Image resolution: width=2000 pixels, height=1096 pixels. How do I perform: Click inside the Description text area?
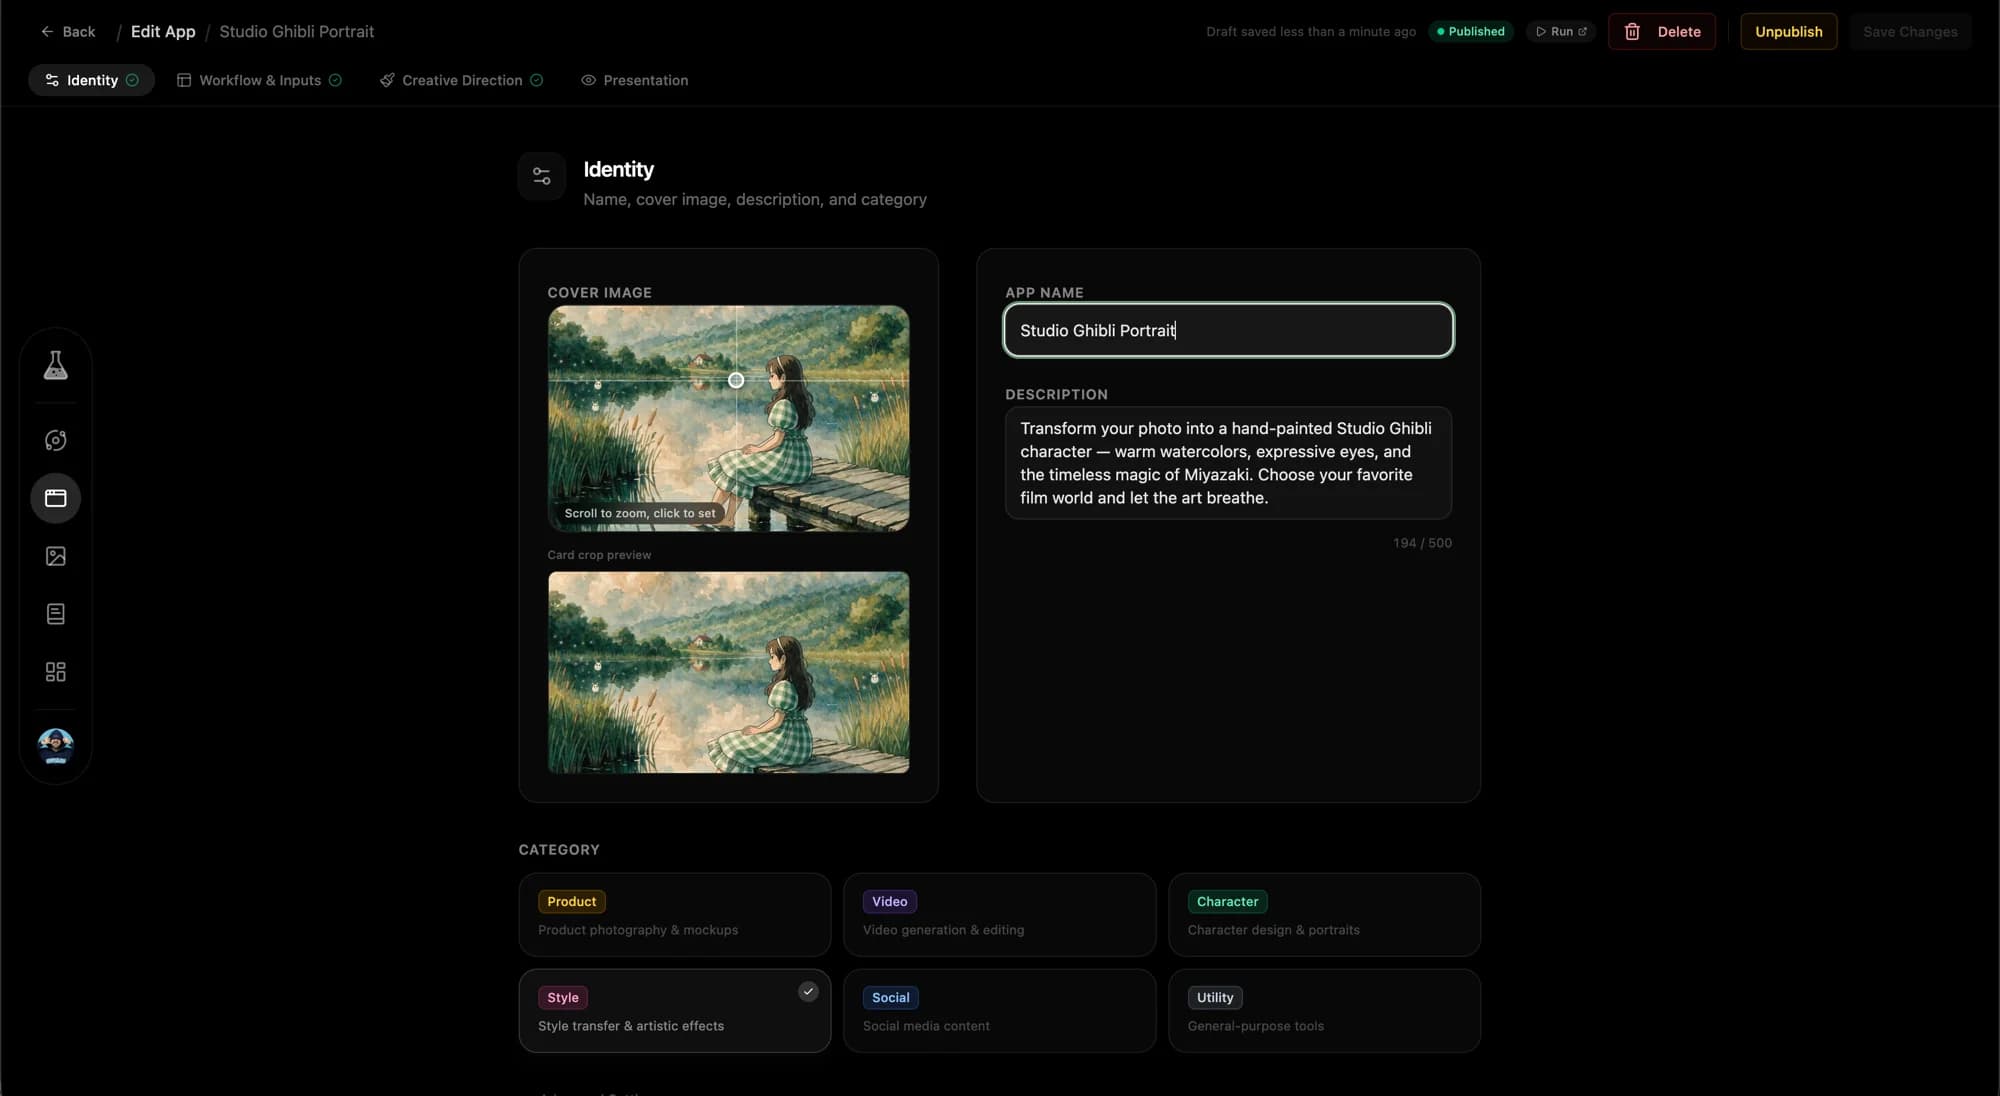1228,463
